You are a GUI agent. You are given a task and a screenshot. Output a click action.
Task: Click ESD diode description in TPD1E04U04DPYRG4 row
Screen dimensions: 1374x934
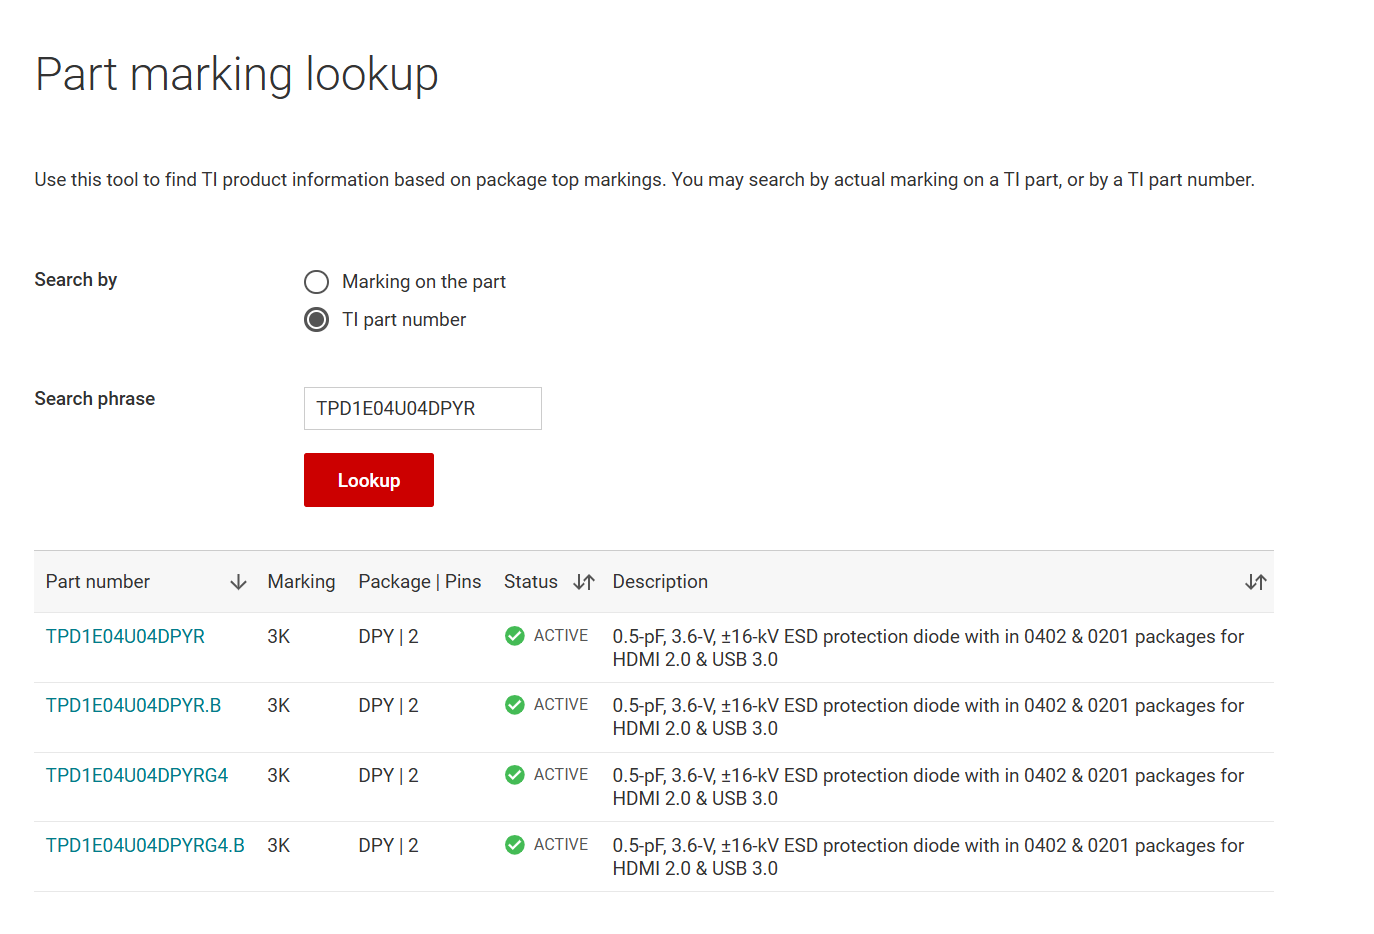tap(928, 787)
